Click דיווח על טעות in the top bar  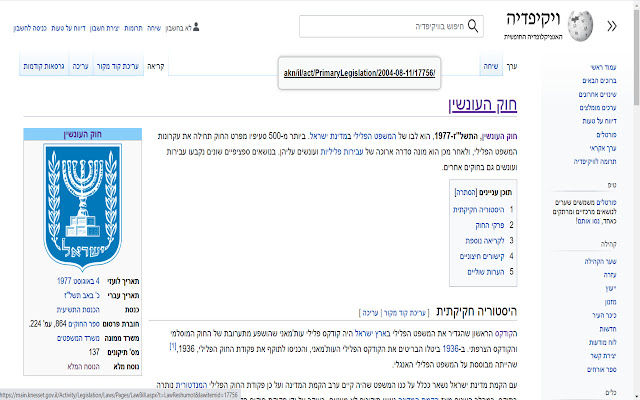[x=68, y=28]
